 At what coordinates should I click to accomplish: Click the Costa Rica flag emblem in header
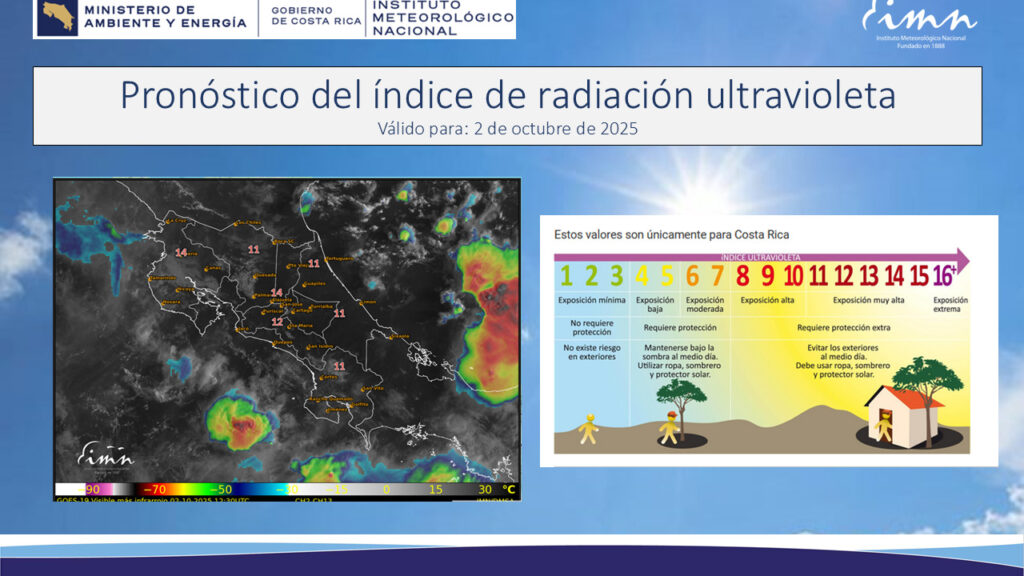coord(57,17)
